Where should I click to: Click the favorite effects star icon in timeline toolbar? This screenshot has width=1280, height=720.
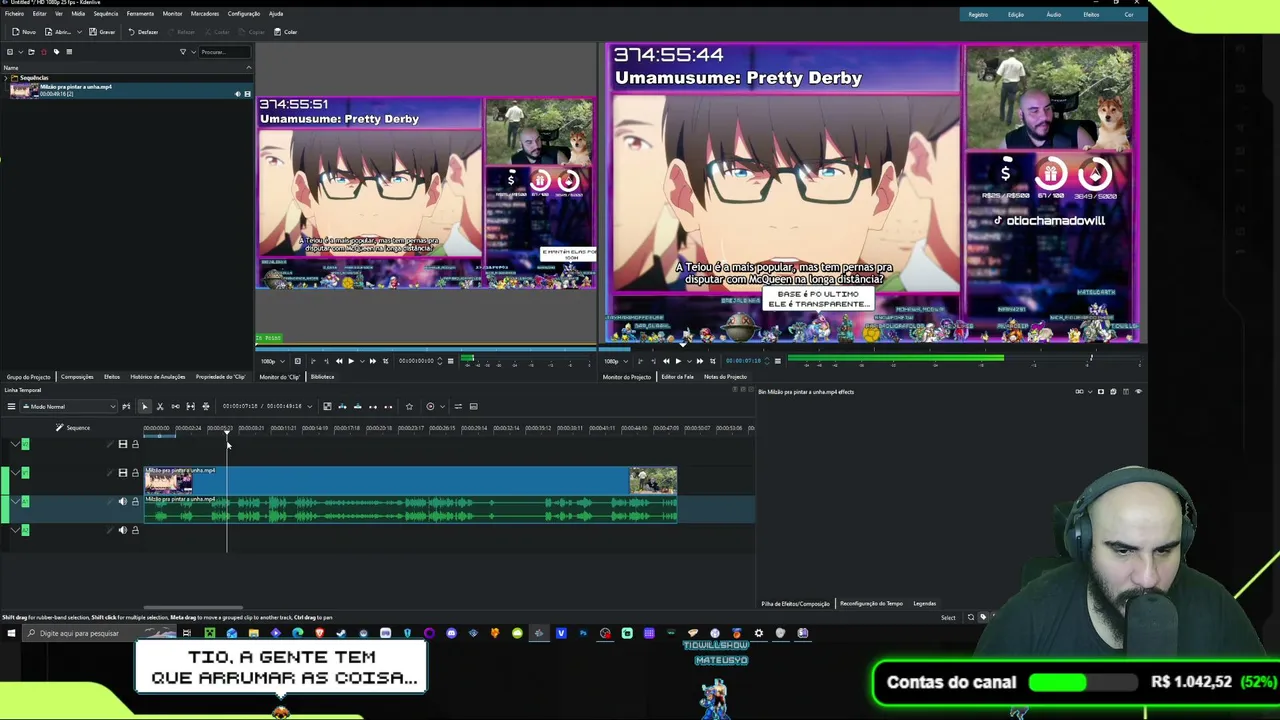click(x=409, y=407)
